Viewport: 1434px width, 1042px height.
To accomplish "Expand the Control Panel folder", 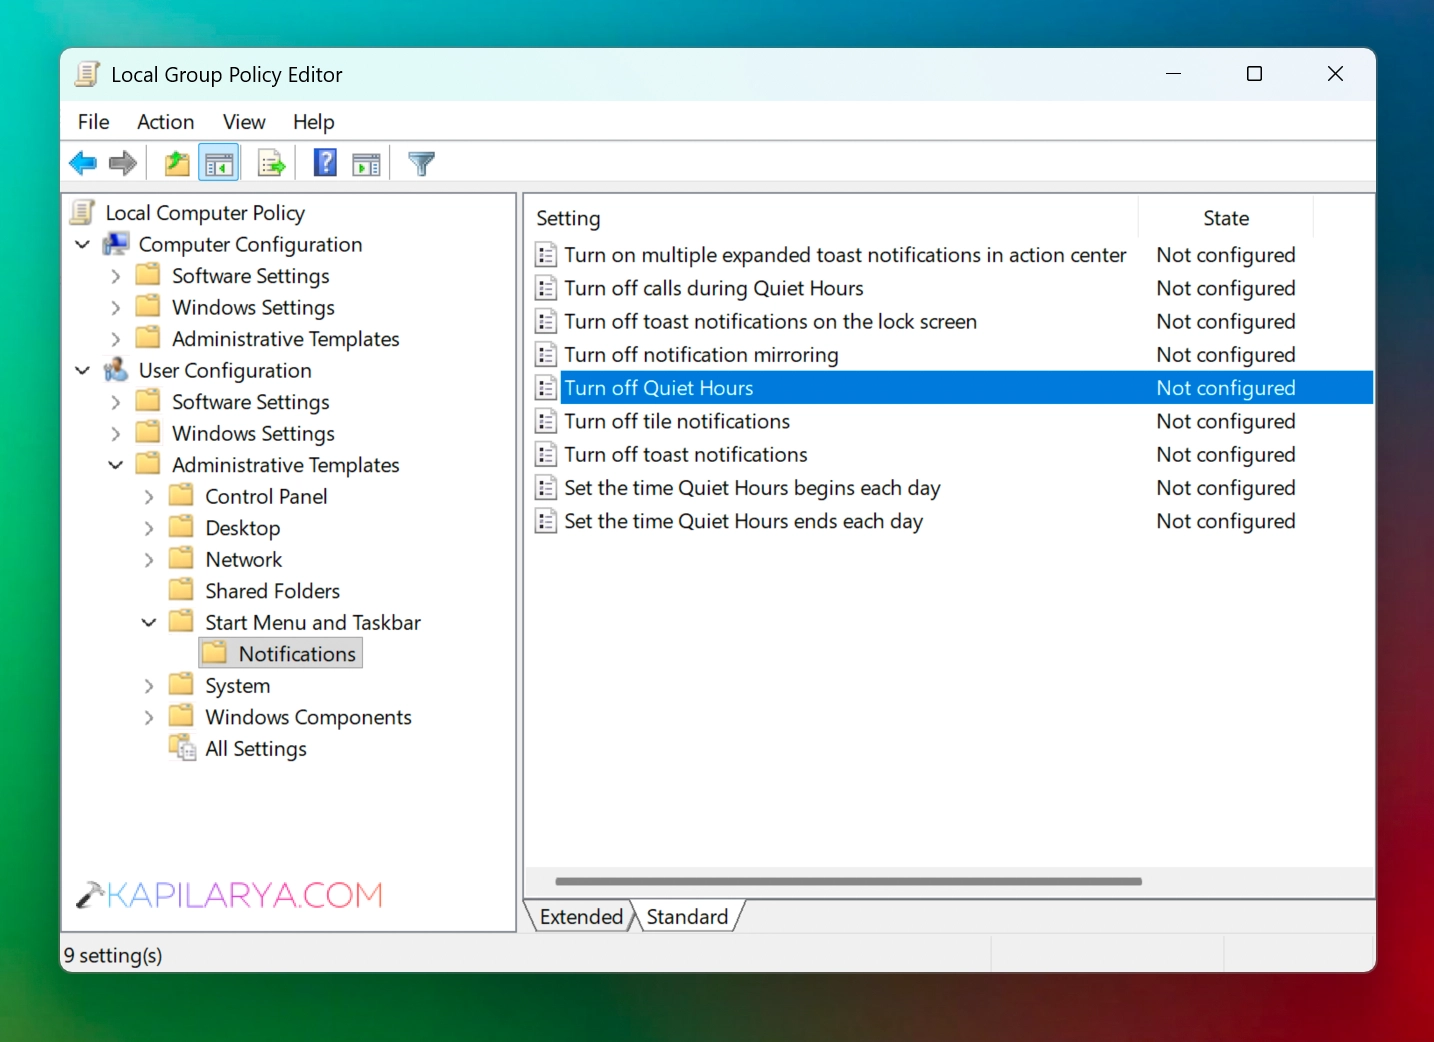I will click(x=149, y=496).
